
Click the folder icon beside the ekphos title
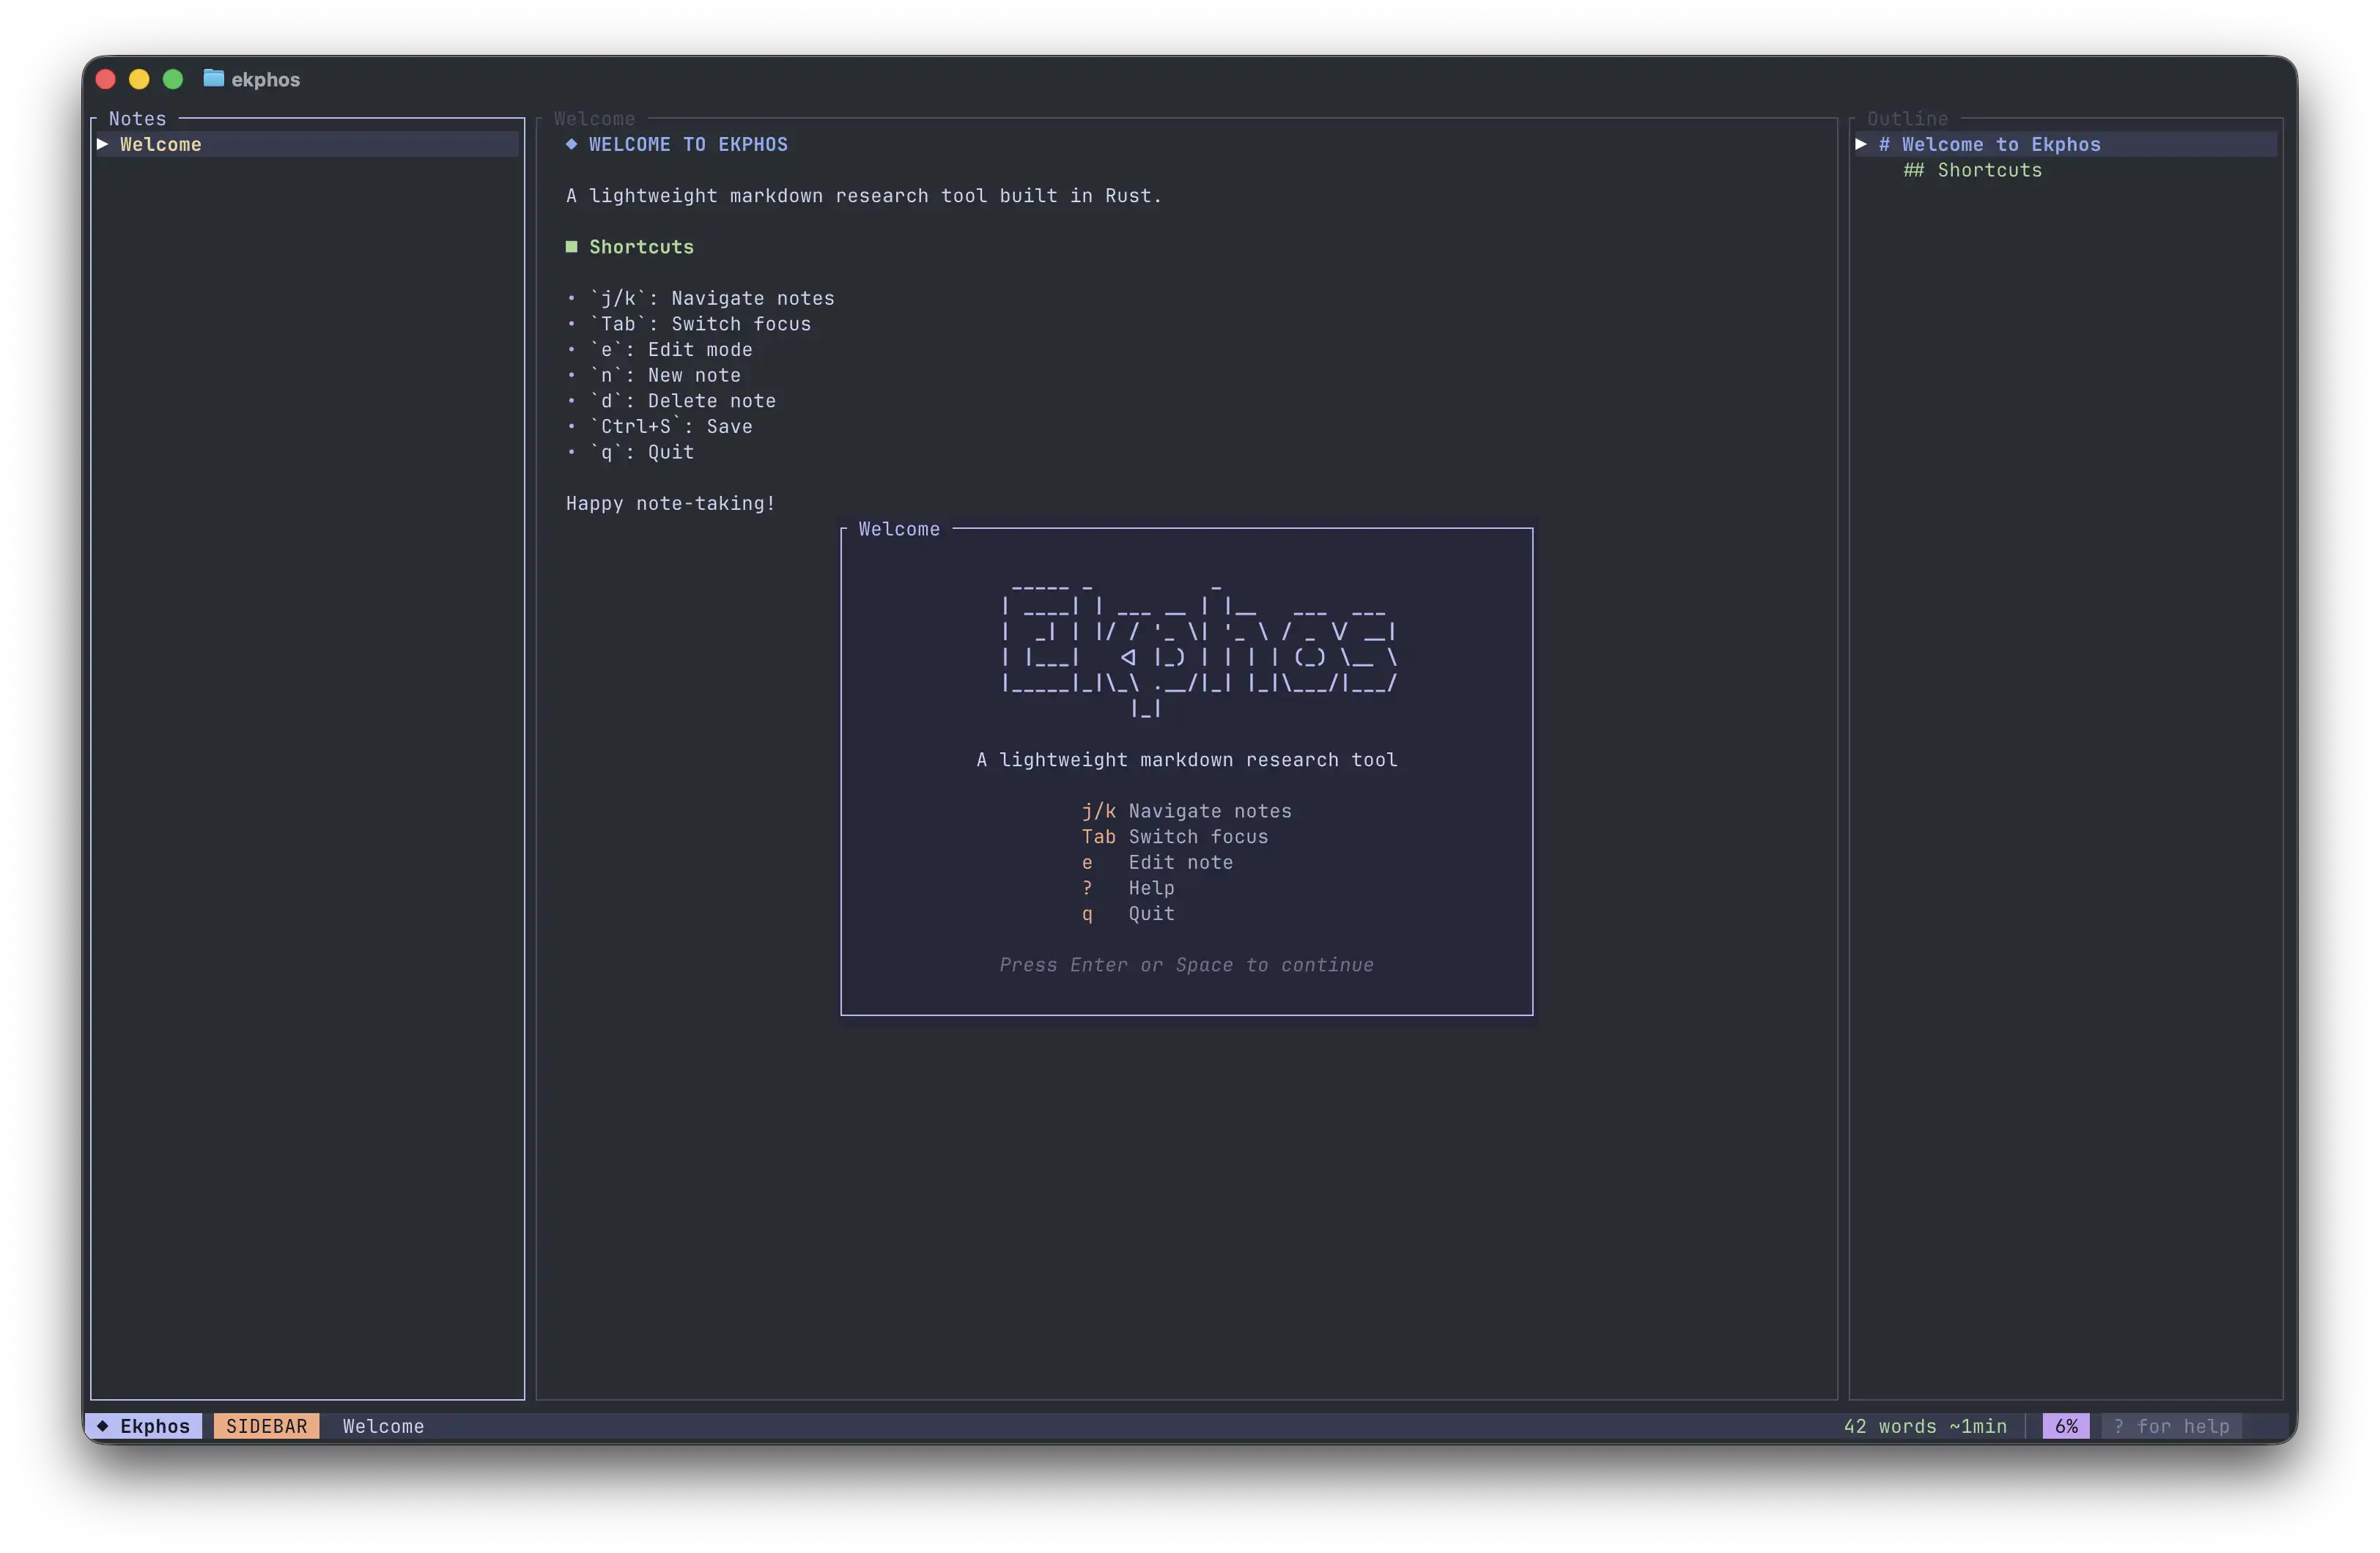pyautogui.click(x=213, y=78)
